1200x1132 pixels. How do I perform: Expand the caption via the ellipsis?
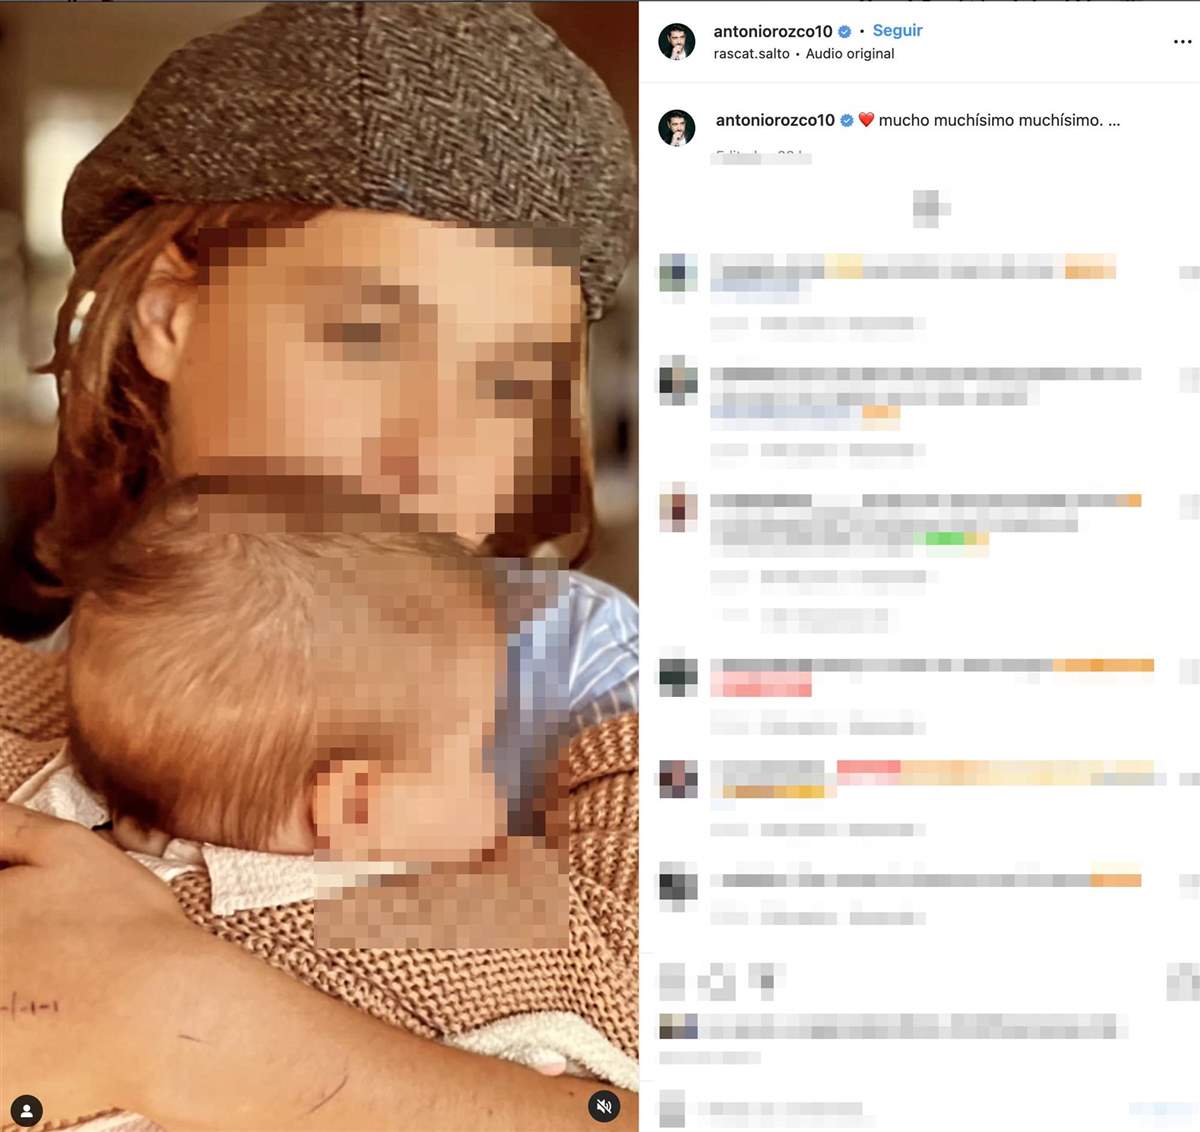click(1114, 120)
